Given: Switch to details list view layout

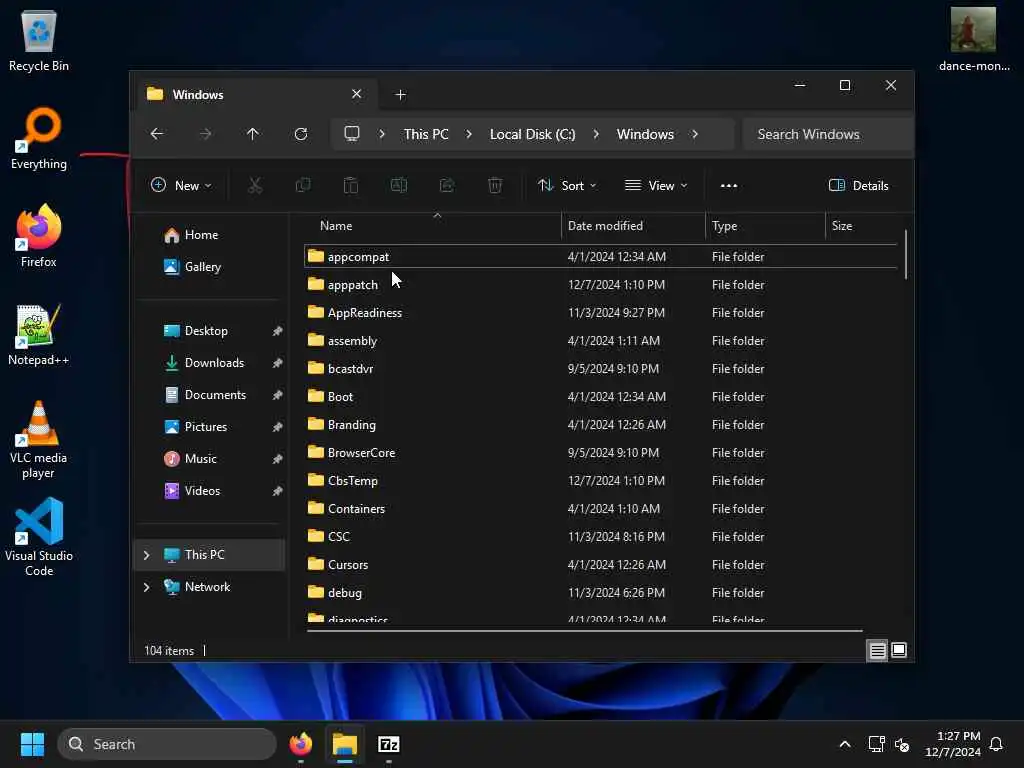Looking at the screenshot, I should point(877,650).
